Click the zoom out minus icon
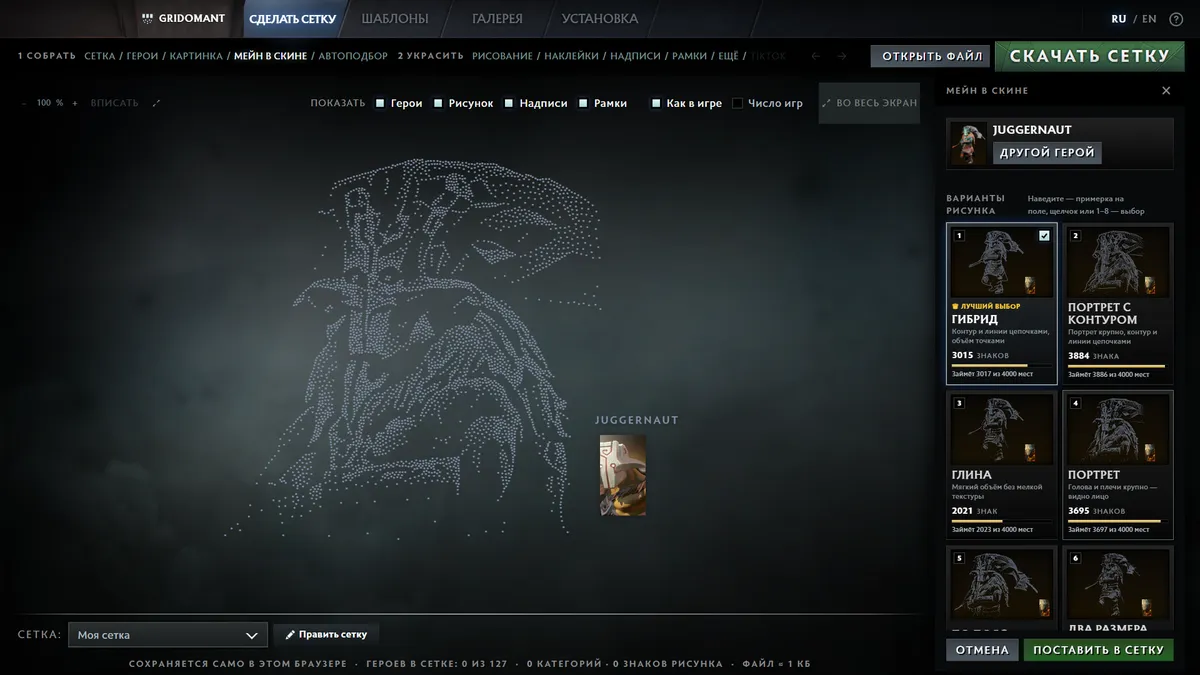 coord(24,103)
